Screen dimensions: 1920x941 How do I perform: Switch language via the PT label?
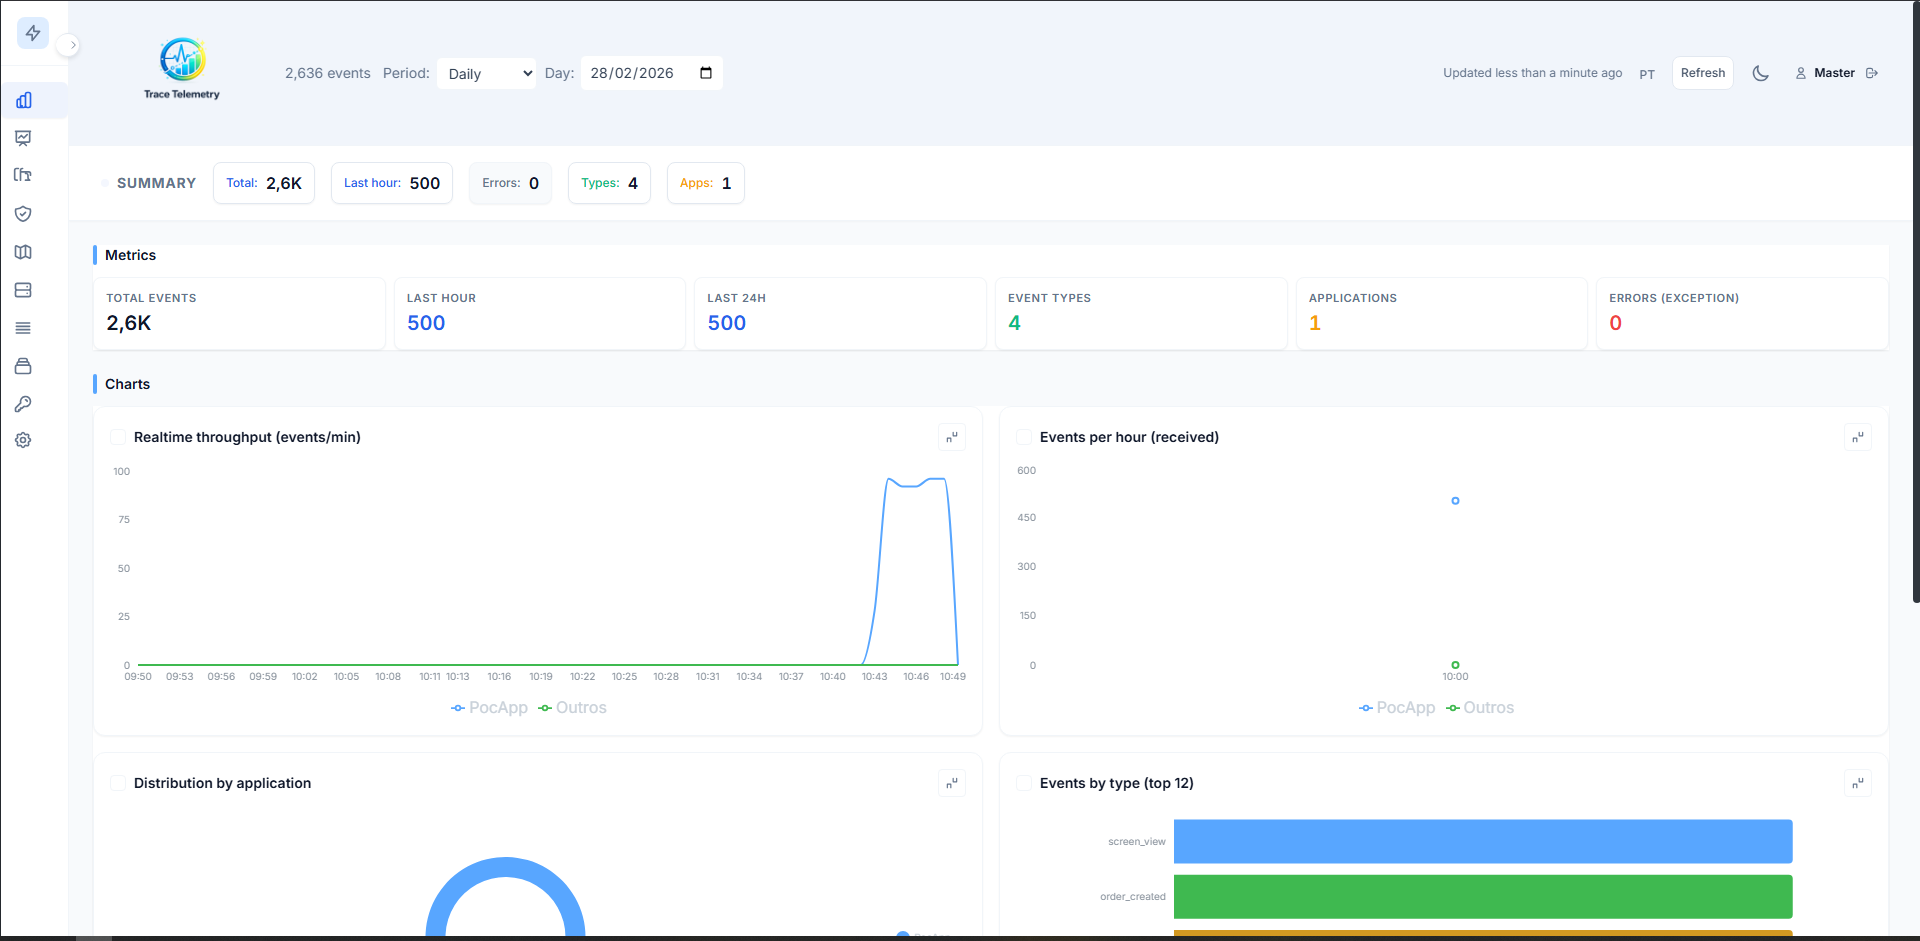point(1647,74)
